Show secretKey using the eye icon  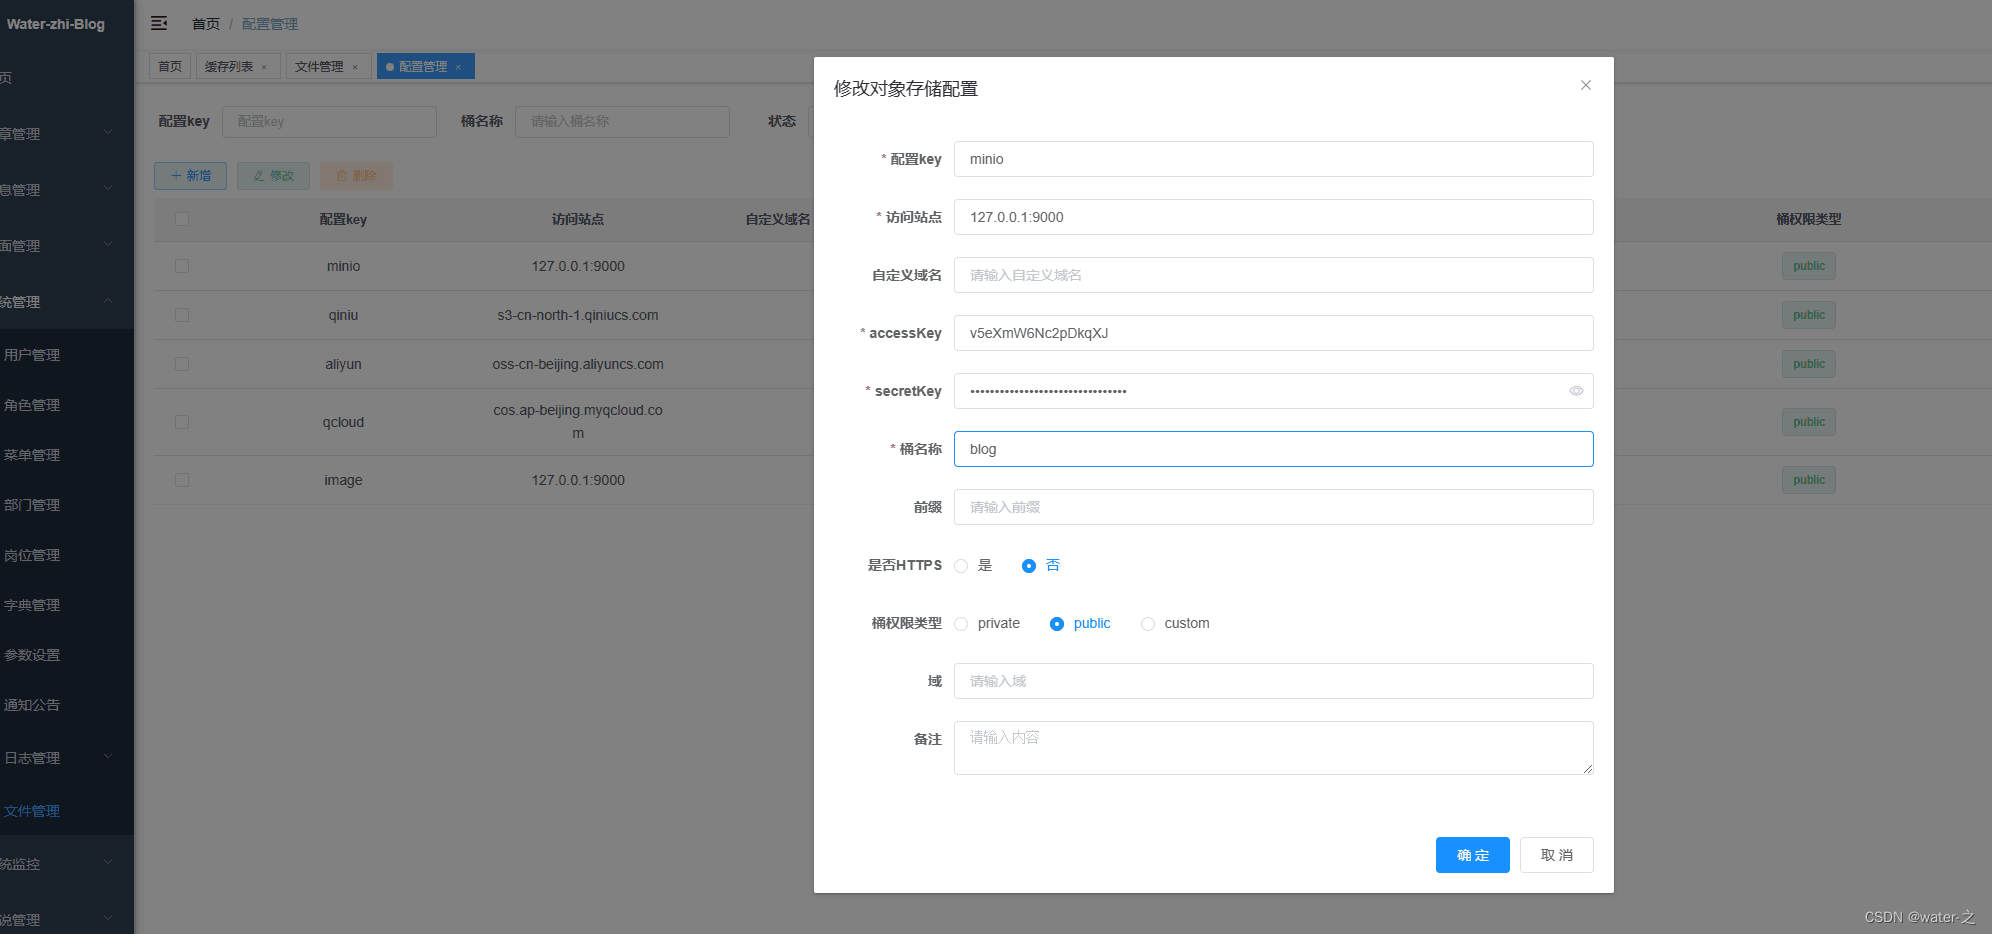tap(1576, 391)
